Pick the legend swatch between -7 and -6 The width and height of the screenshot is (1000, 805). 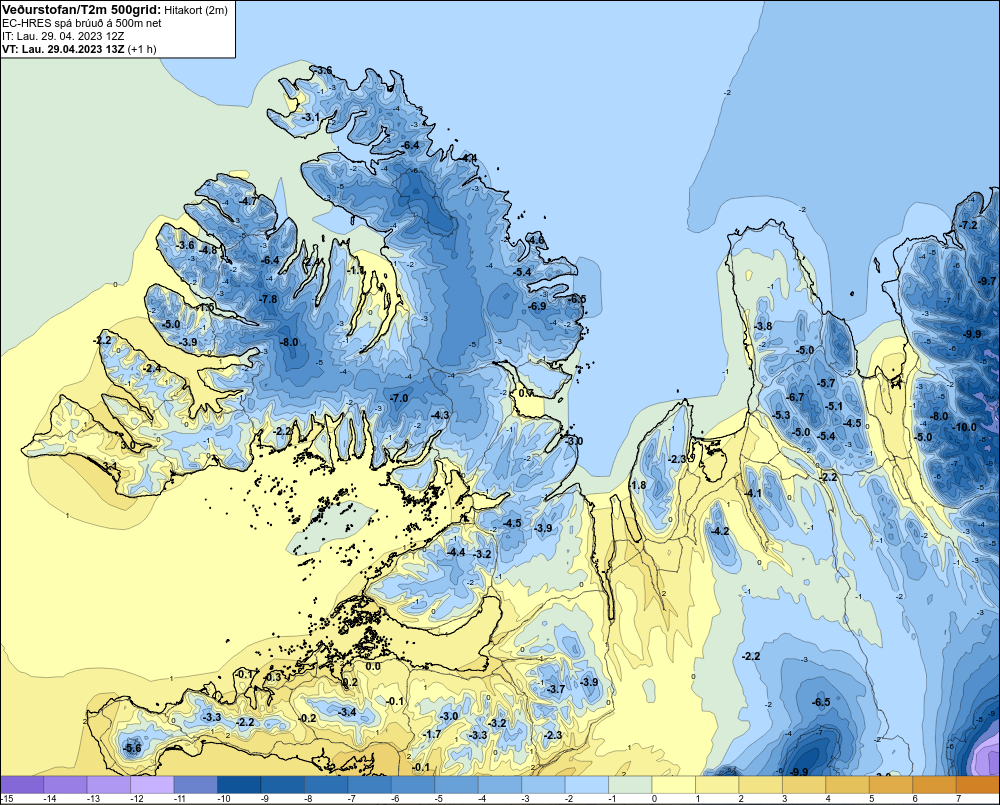tap(370, 785)
